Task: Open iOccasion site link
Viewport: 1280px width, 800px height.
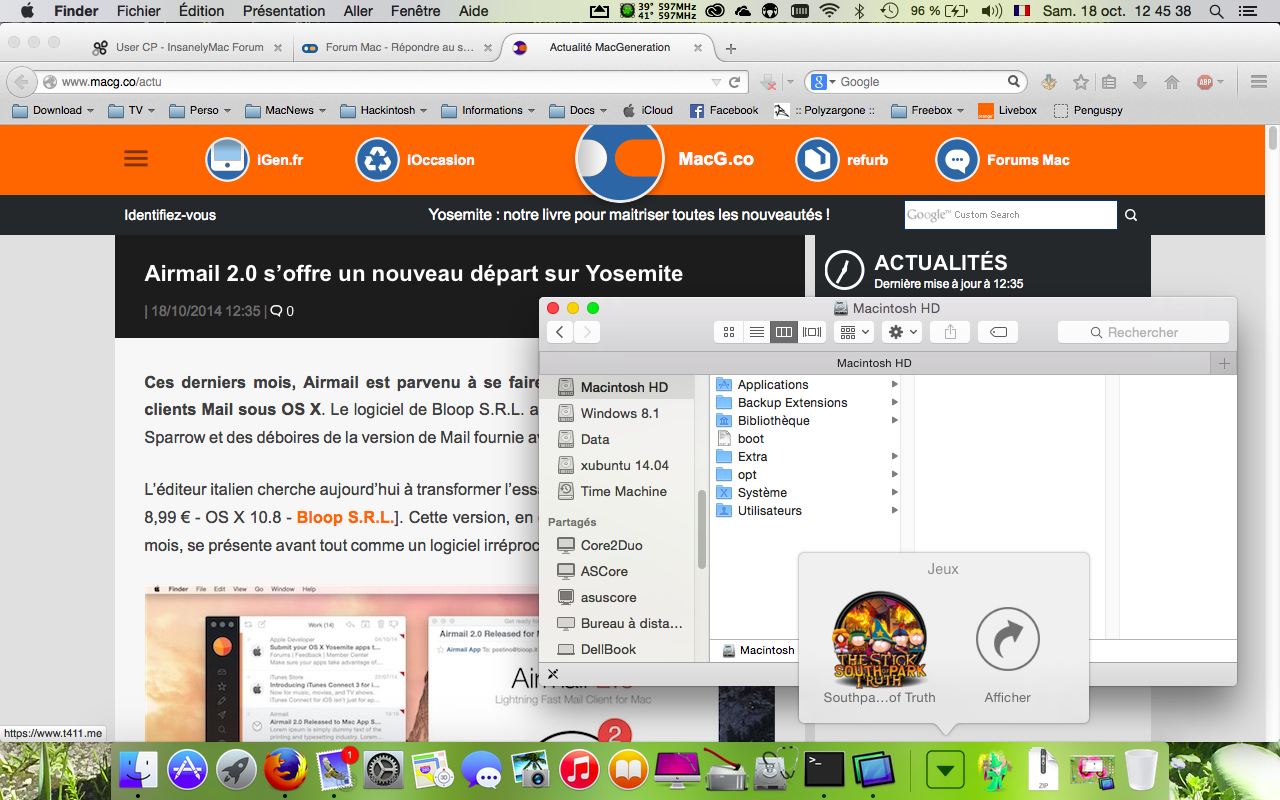Action: coord(415,159)
